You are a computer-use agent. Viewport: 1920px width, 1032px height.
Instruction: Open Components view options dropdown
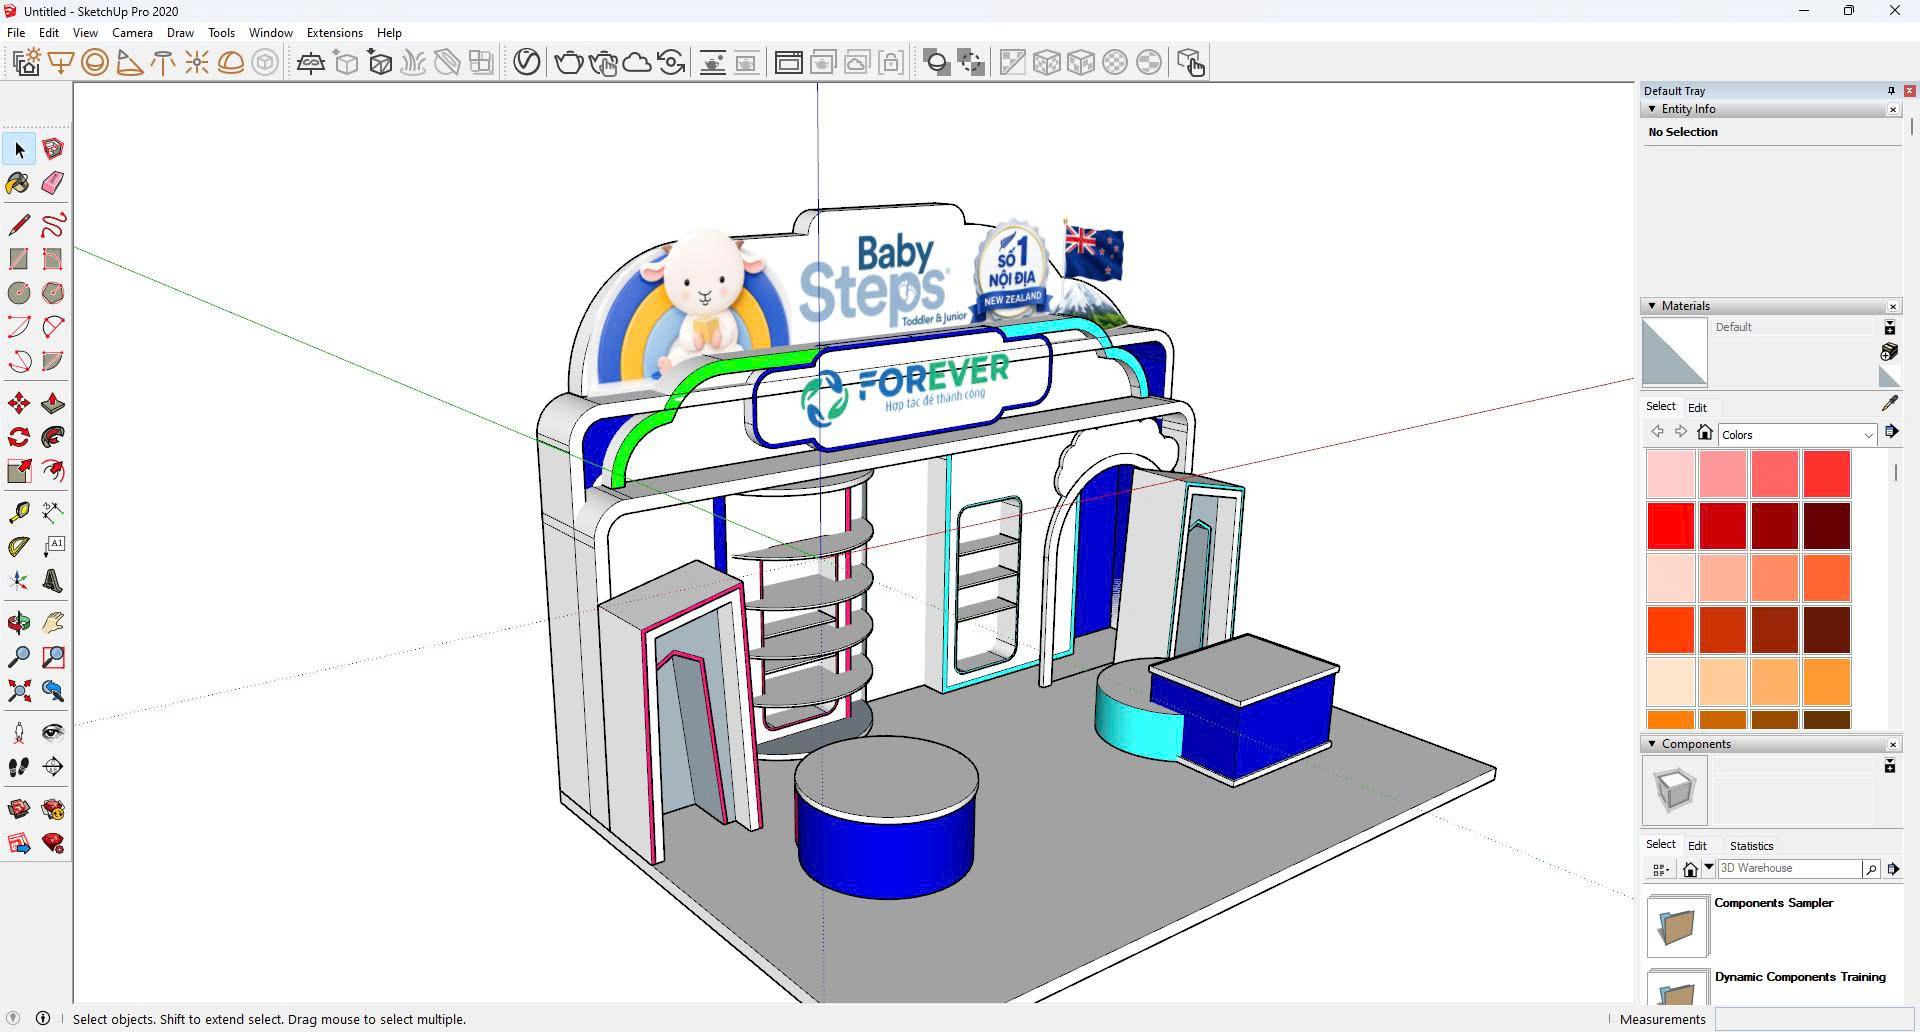point(1661,870)
